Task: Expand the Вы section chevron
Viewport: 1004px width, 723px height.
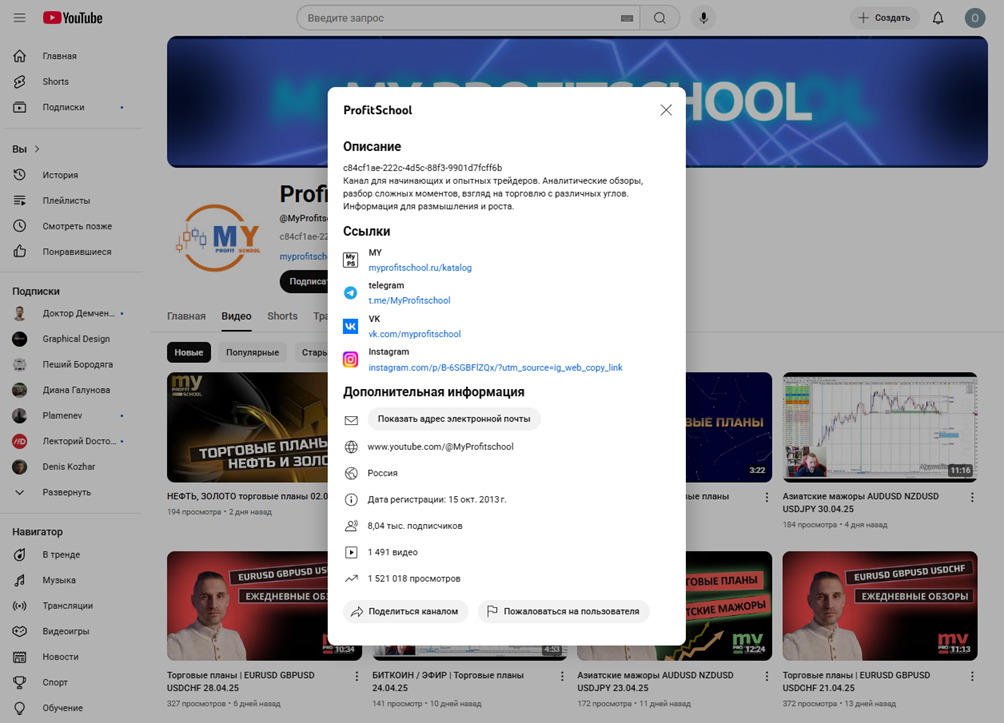Action: (x=37, y=149)
